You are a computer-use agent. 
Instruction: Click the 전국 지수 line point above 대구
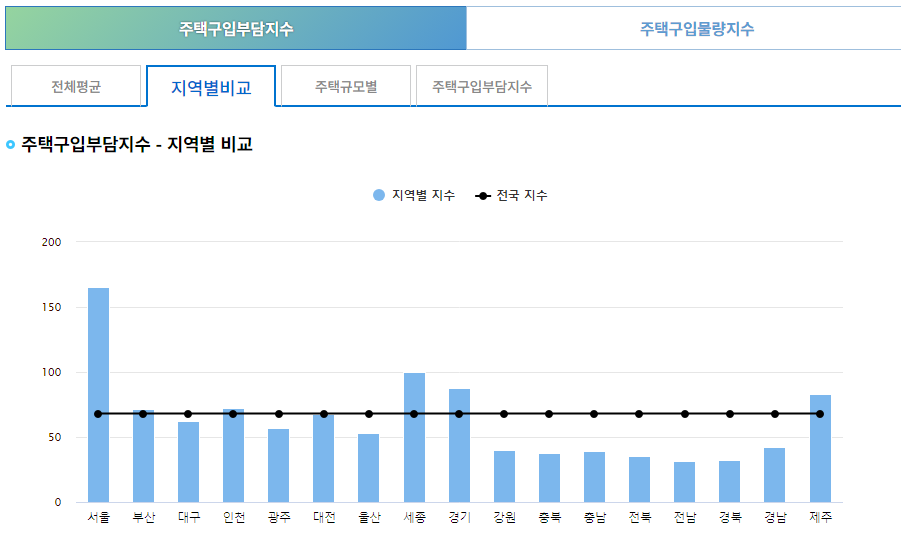pyautogui.click(x=188, y=414)
